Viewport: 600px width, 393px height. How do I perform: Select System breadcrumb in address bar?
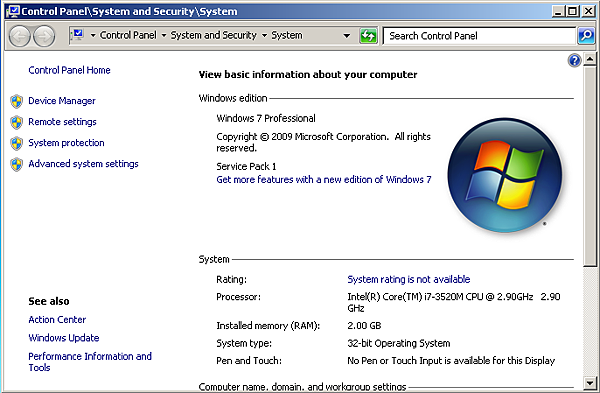click(x=287, y=35)
